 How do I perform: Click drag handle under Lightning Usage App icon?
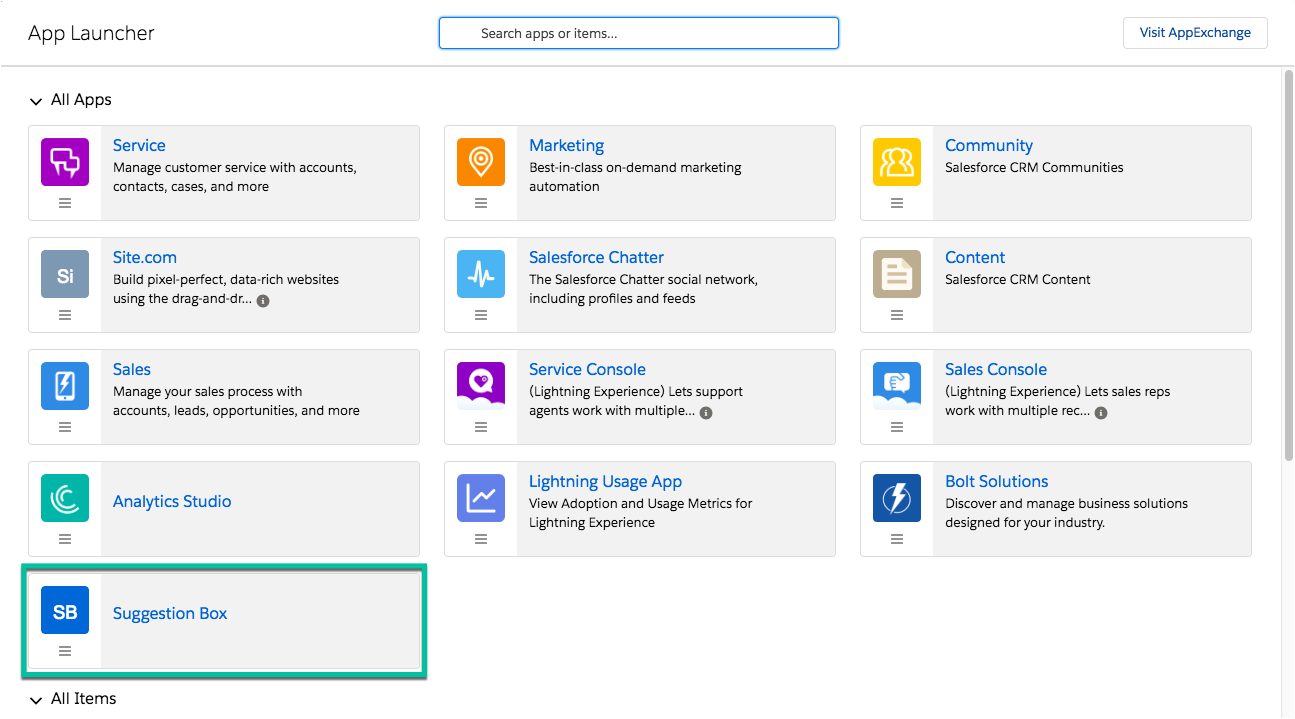[481, 539]
